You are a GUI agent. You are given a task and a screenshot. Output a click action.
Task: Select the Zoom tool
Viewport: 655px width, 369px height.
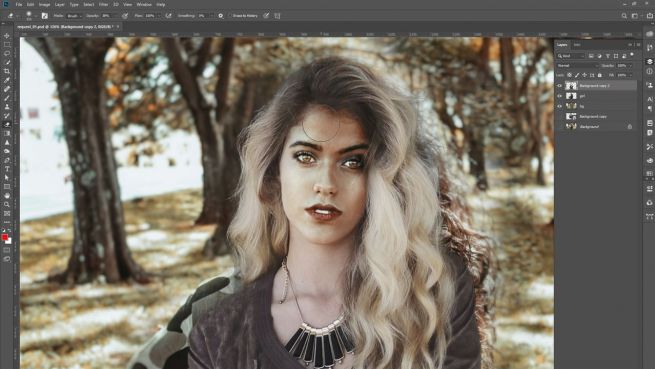click(7, 204)
